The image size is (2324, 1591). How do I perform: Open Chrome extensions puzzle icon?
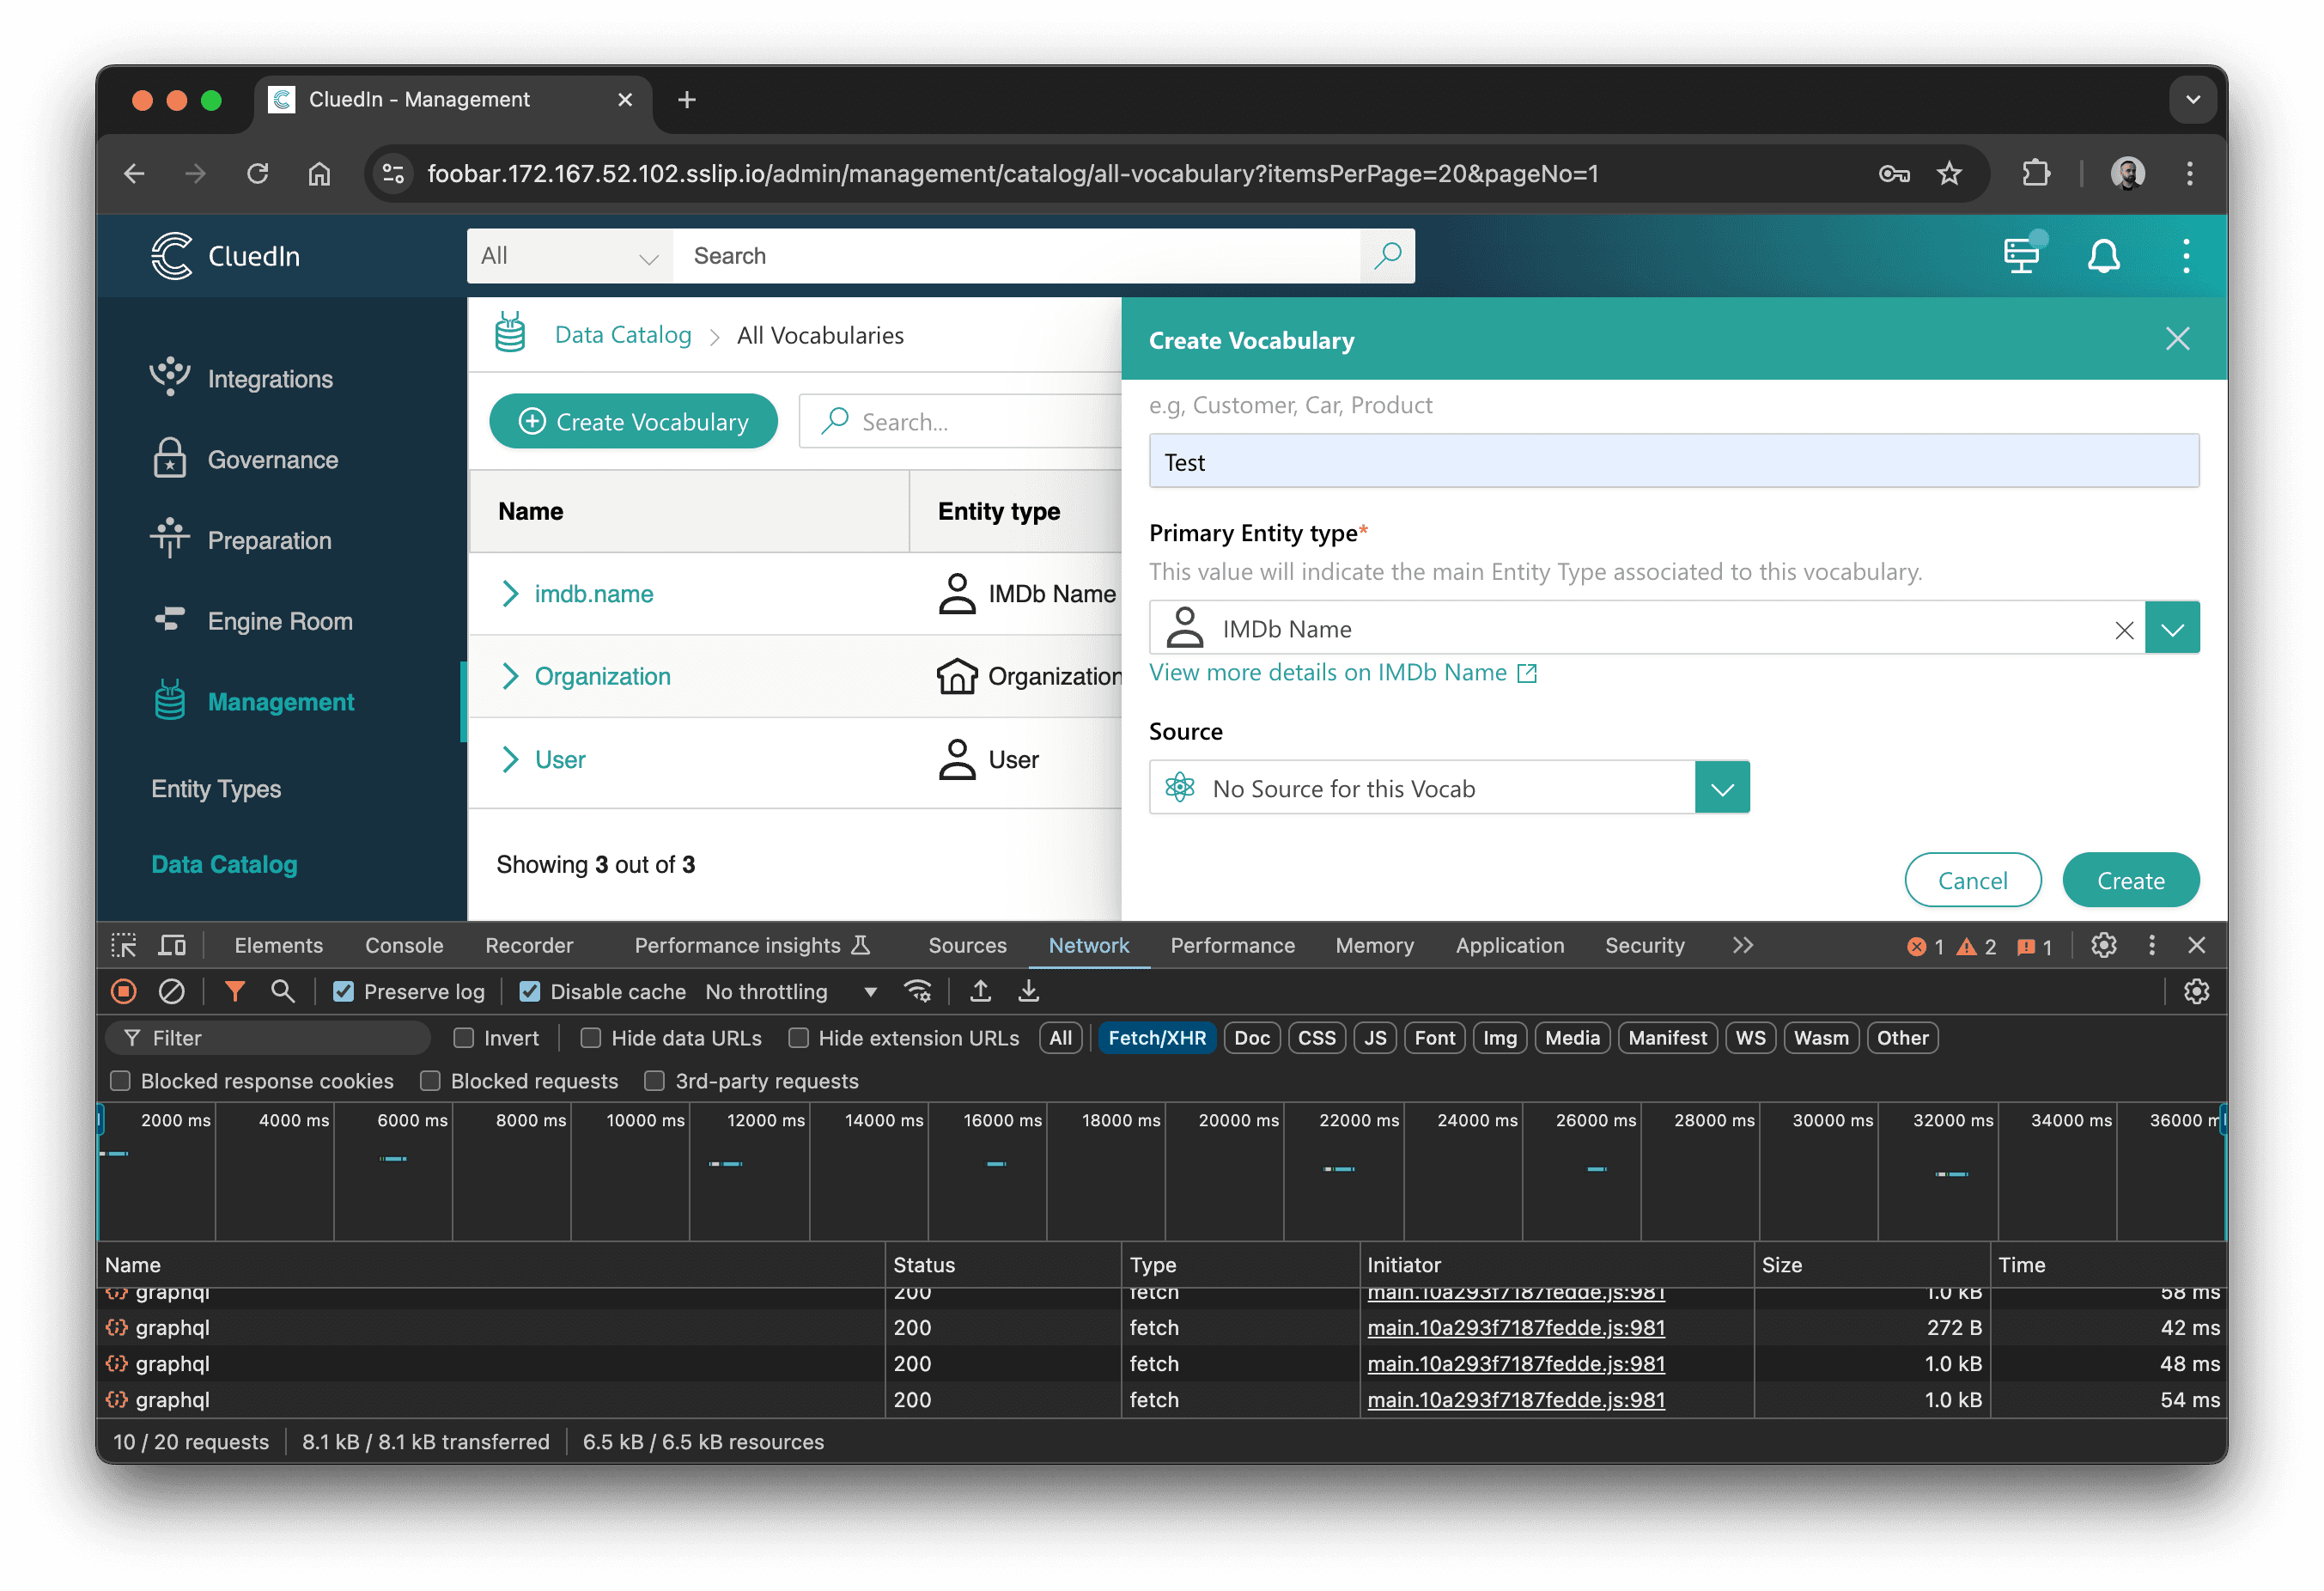click(x=2035, y=174)
